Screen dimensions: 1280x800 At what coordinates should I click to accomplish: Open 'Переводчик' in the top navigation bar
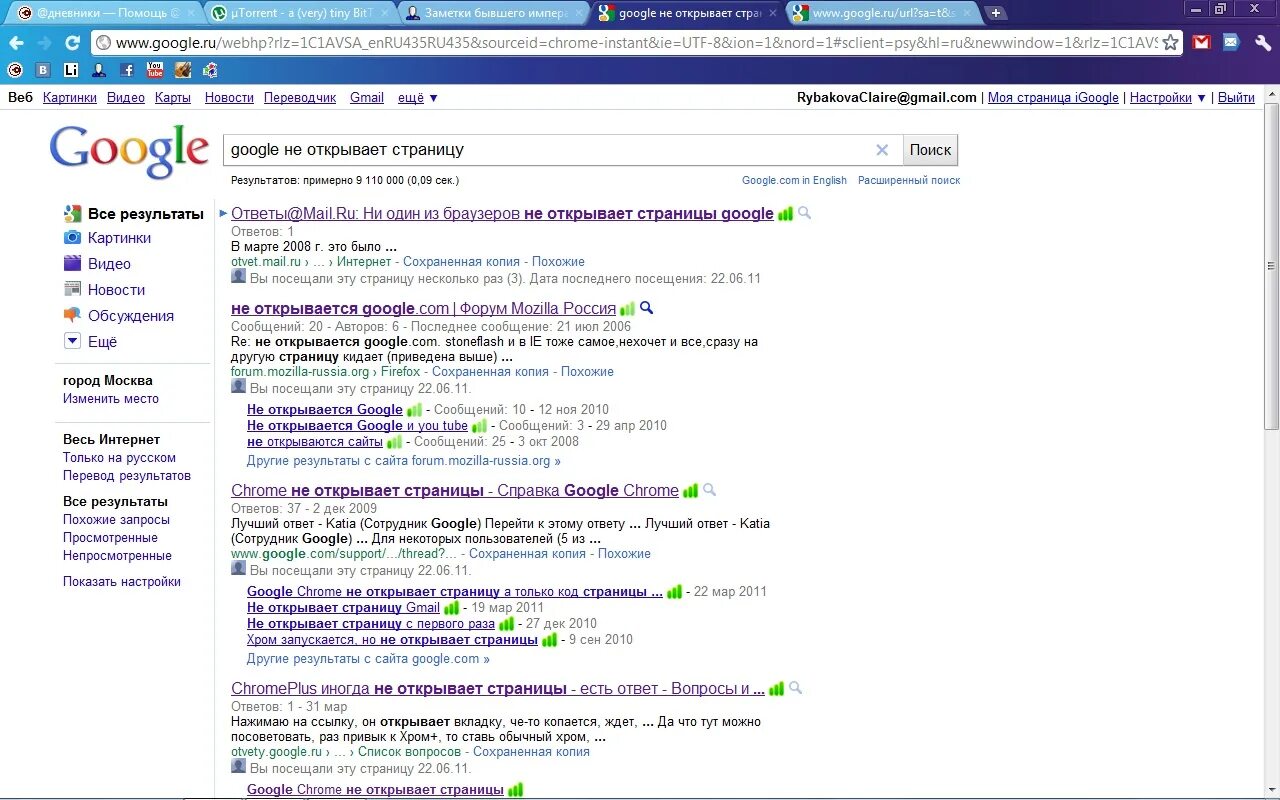click(300, 97)
